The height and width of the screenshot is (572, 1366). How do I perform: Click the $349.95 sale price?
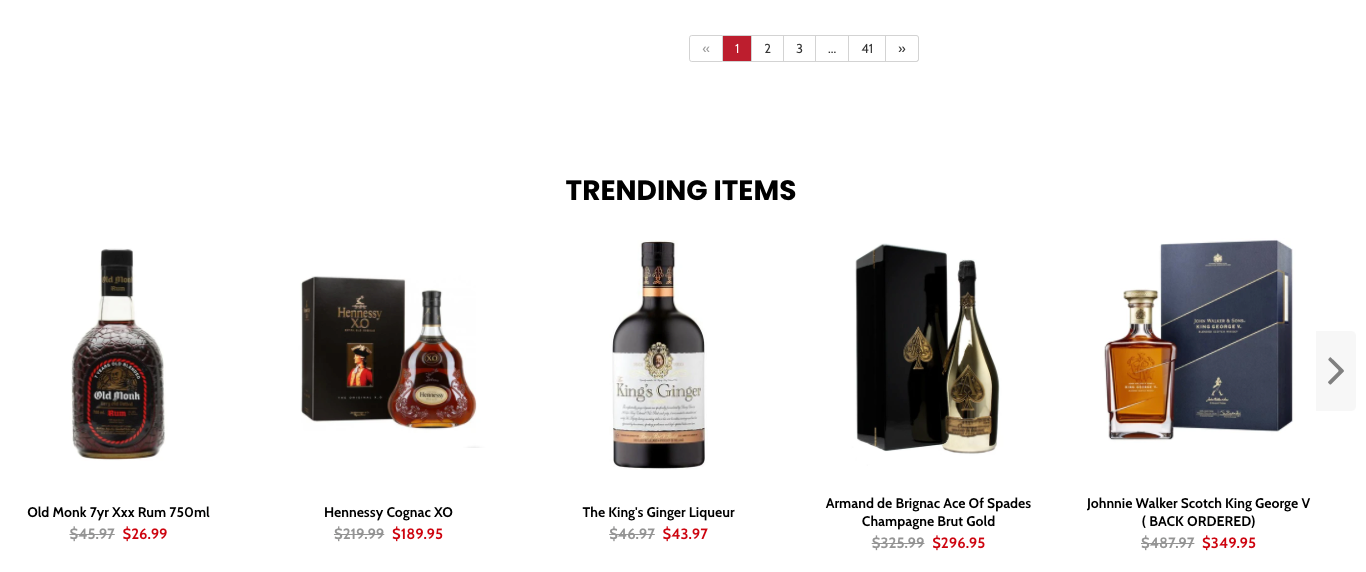coord(1228,543)
